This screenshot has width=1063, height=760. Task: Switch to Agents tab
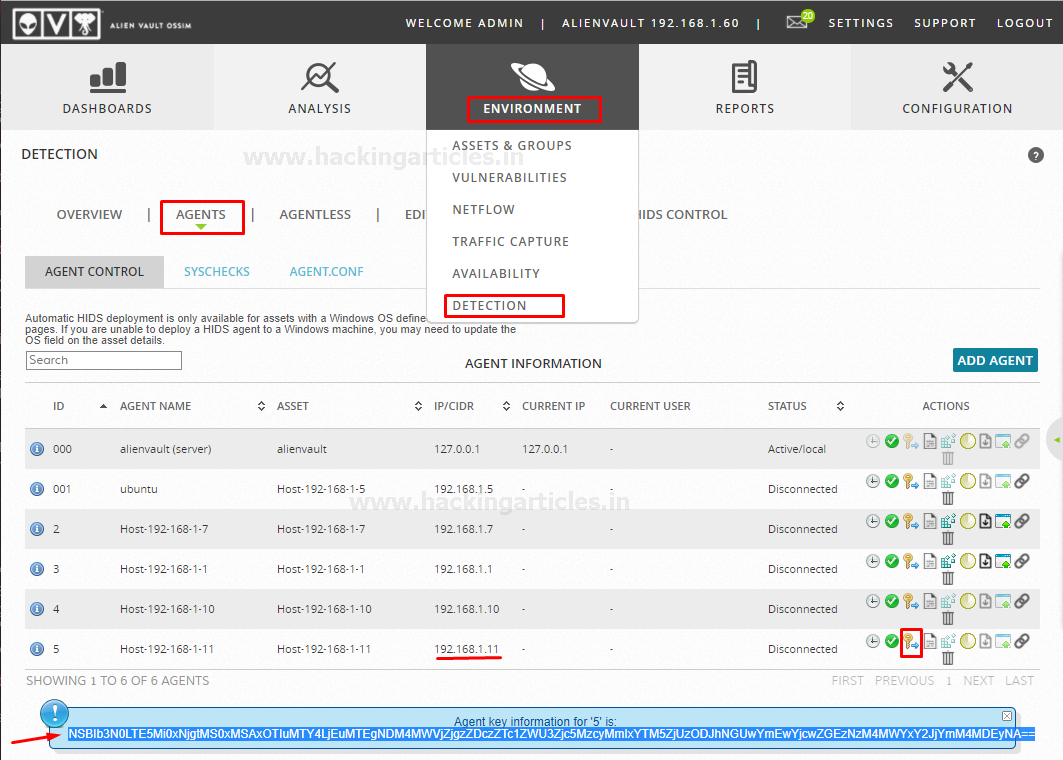(201, 214)
